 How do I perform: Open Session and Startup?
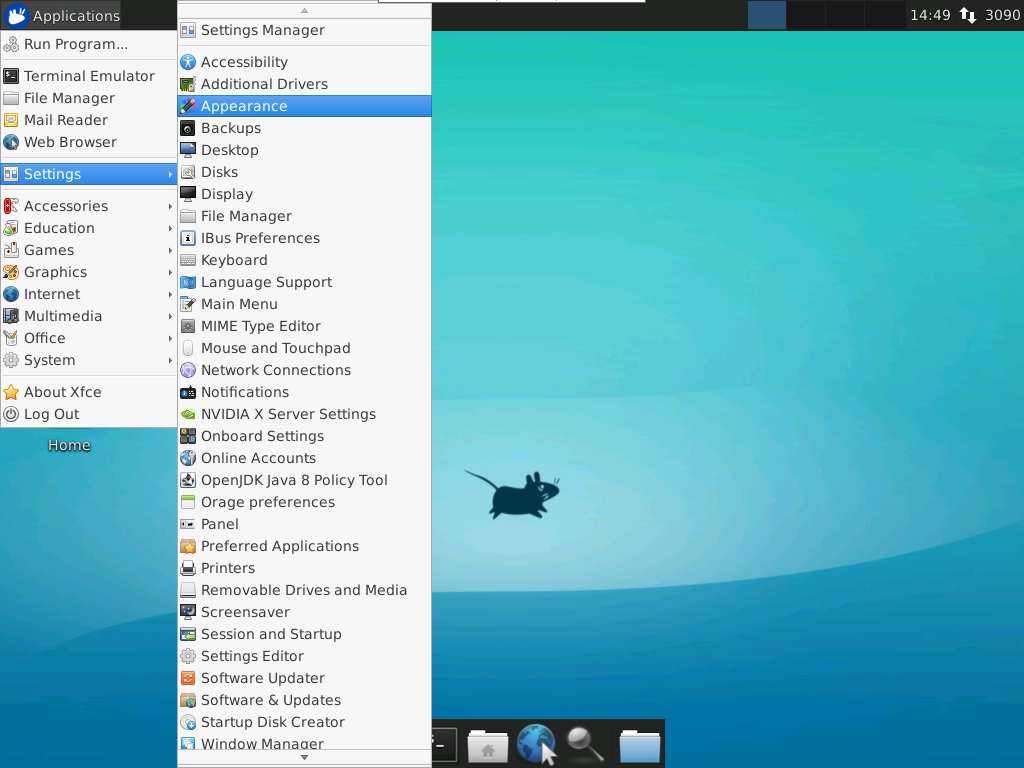point(304,635)
